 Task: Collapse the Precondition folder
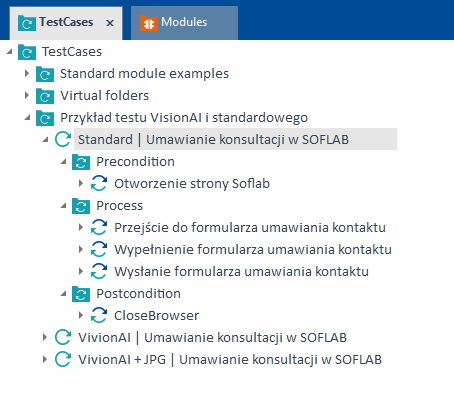tap(63, 162)
